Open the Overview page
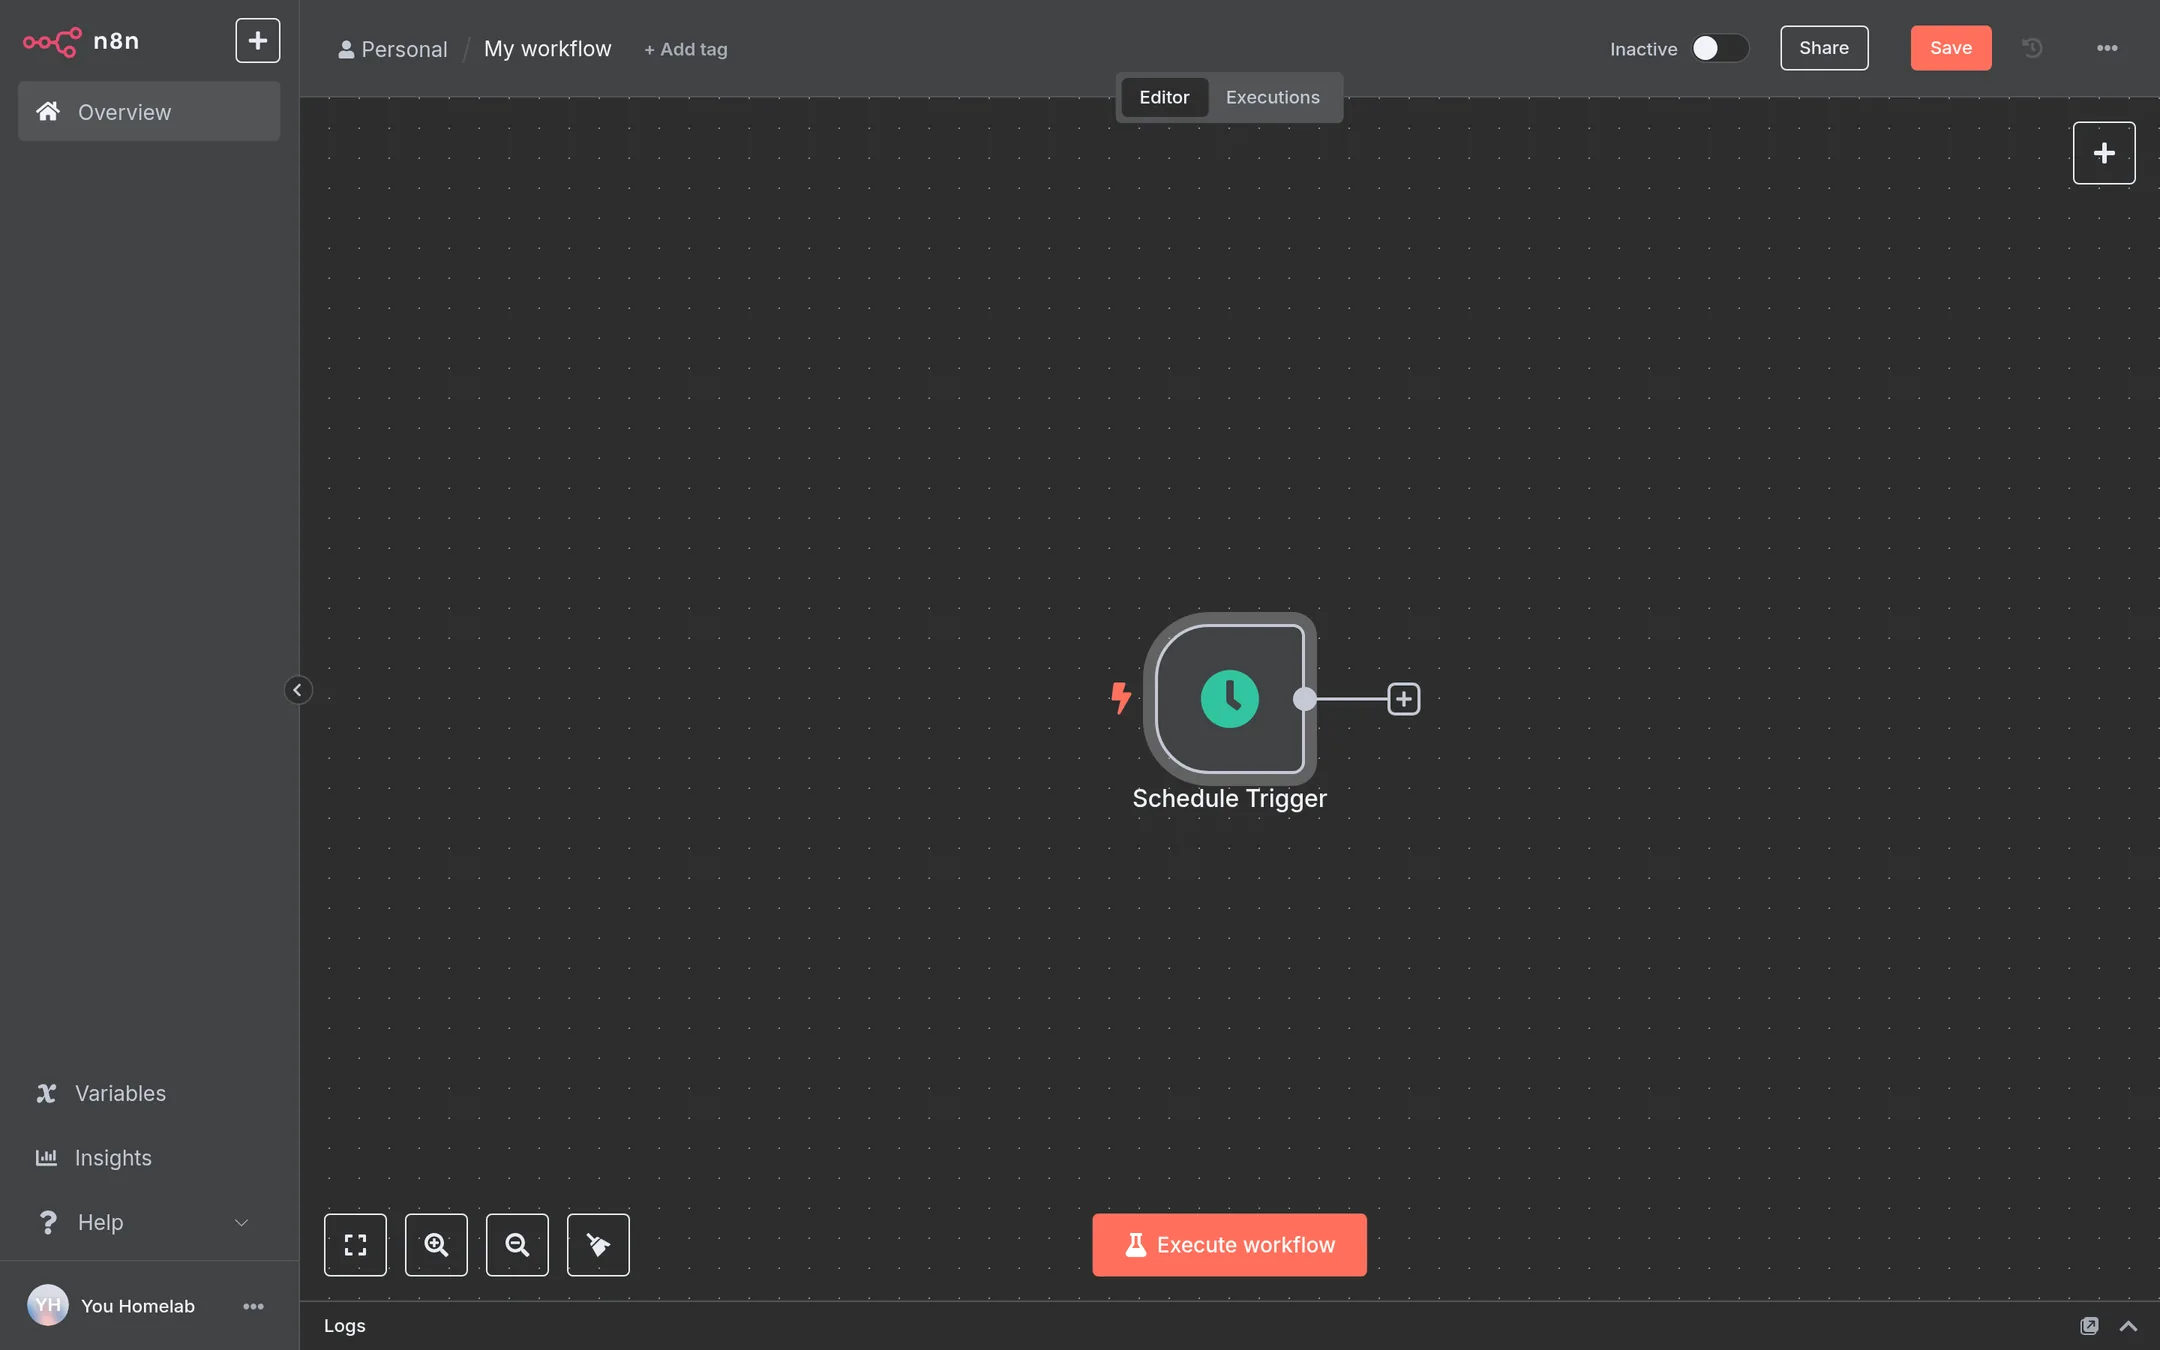This screenshot has width=2160, height=1350. (149, 112)
